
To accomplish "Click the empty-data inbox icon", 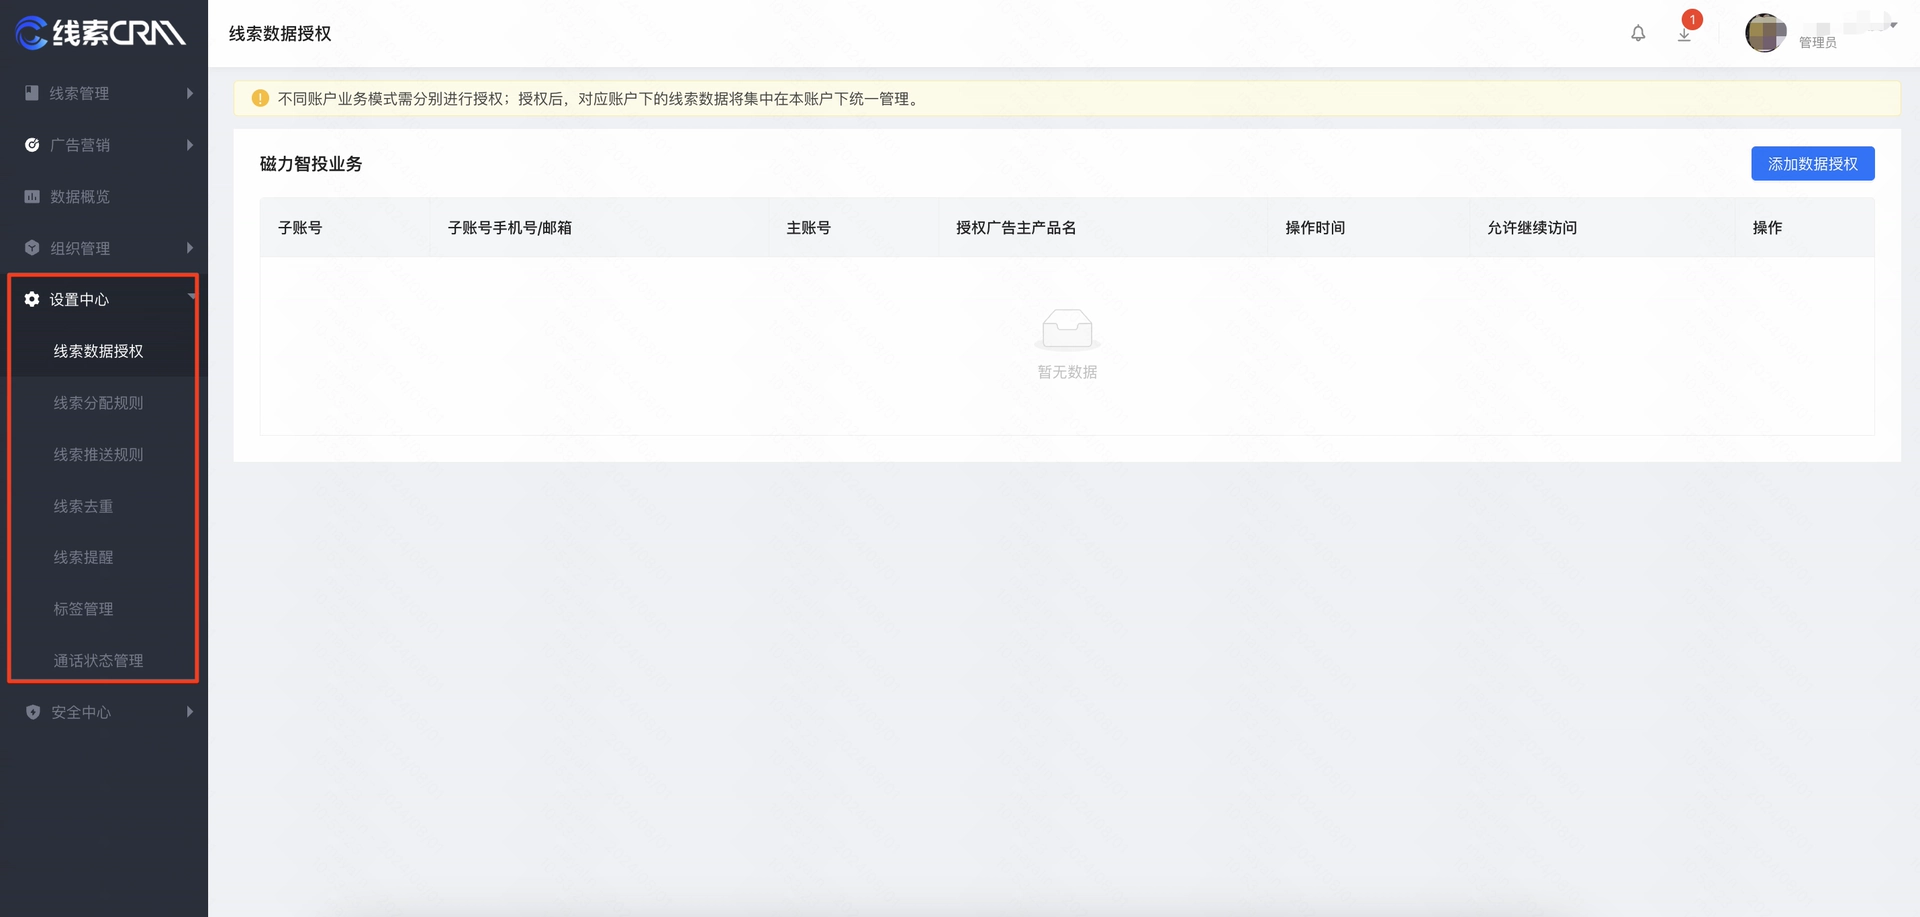I will pyautogui.click(x=1067, y=328).
